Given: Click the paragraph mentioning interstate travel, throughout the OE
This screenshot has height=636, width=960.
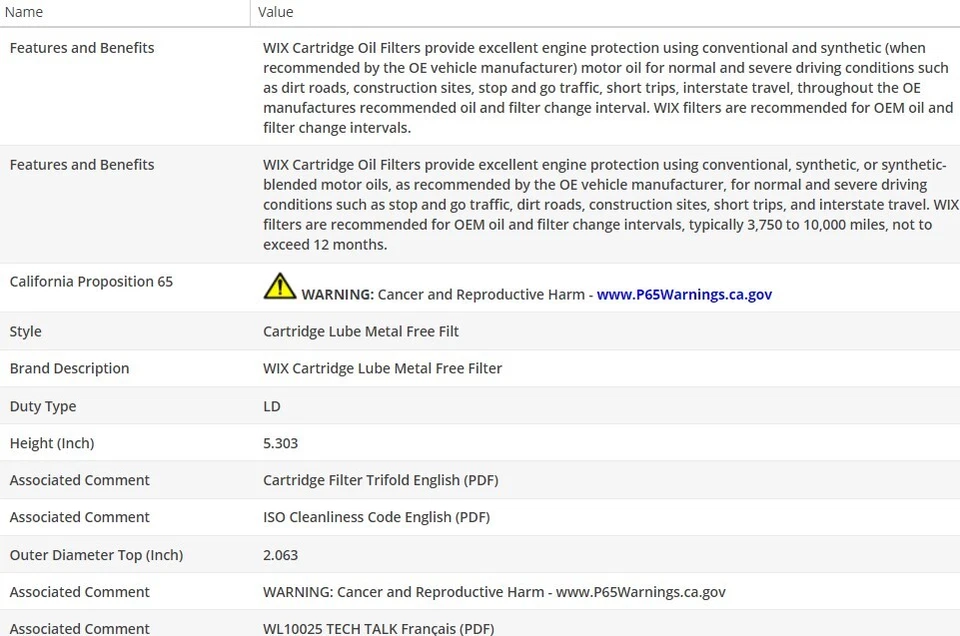Looking at the screenshot, I should tap(608, 88).
